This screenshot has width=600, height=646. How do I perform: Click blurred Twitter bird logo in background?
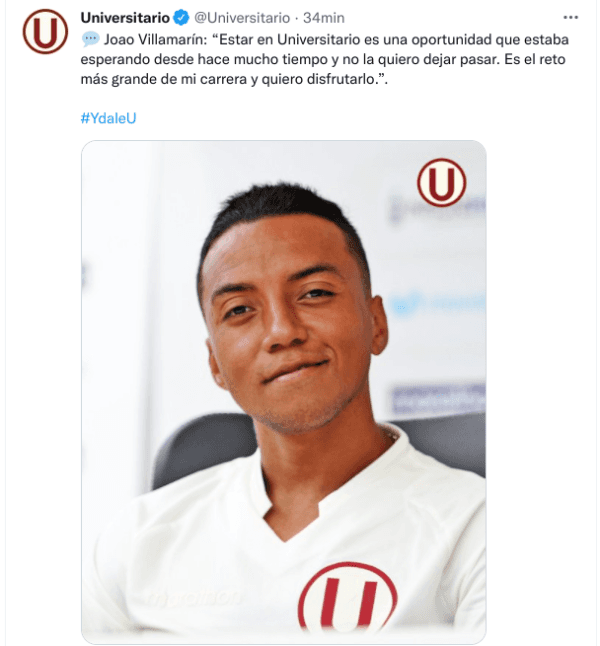point(406,305)
